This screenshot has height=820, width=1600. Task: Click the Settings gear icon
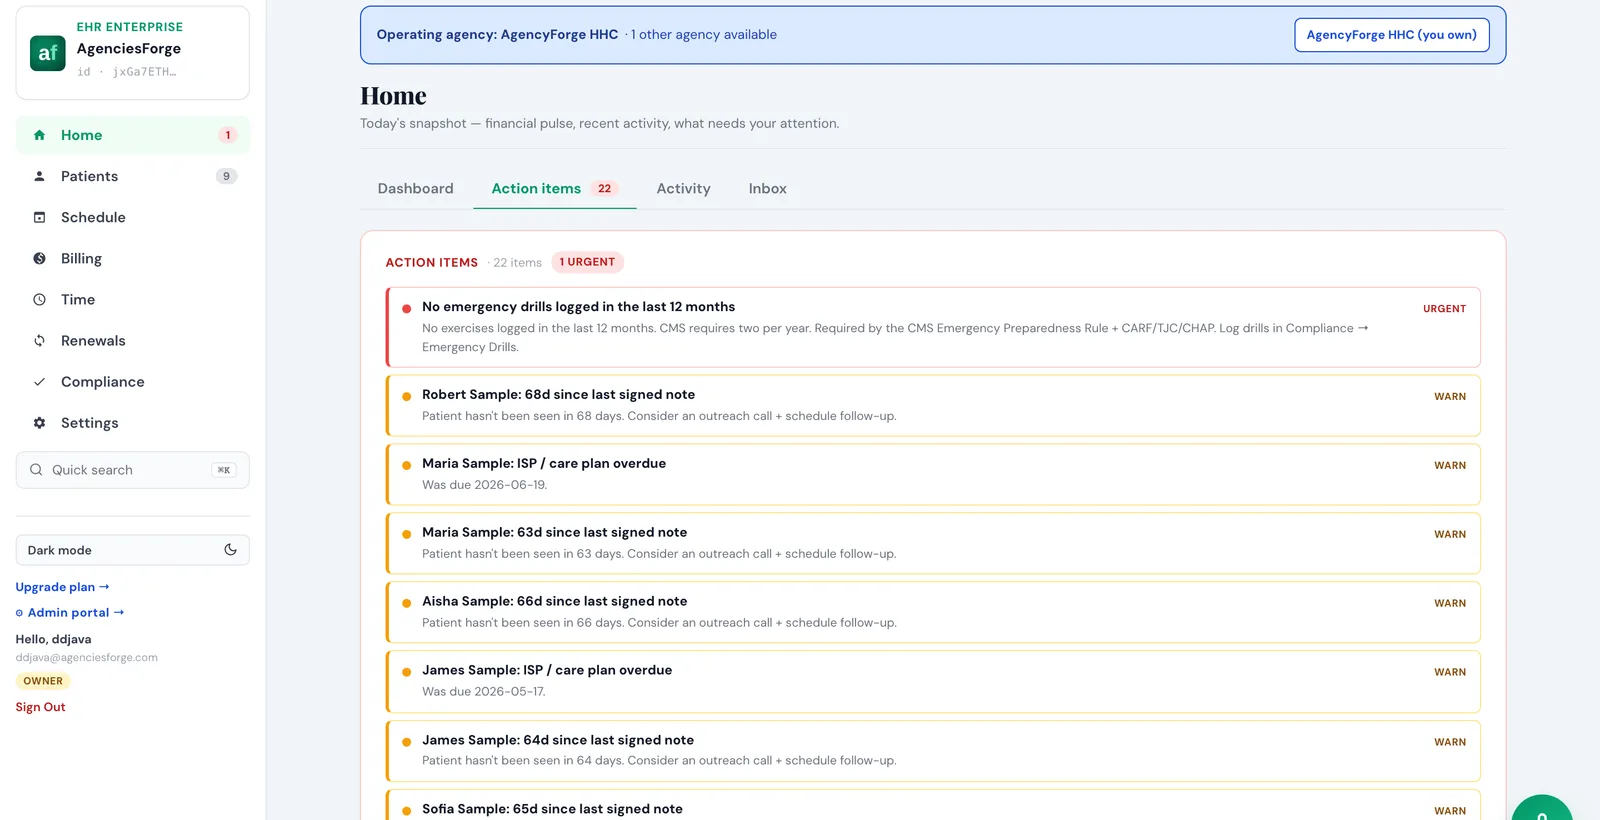click(39, 422)
